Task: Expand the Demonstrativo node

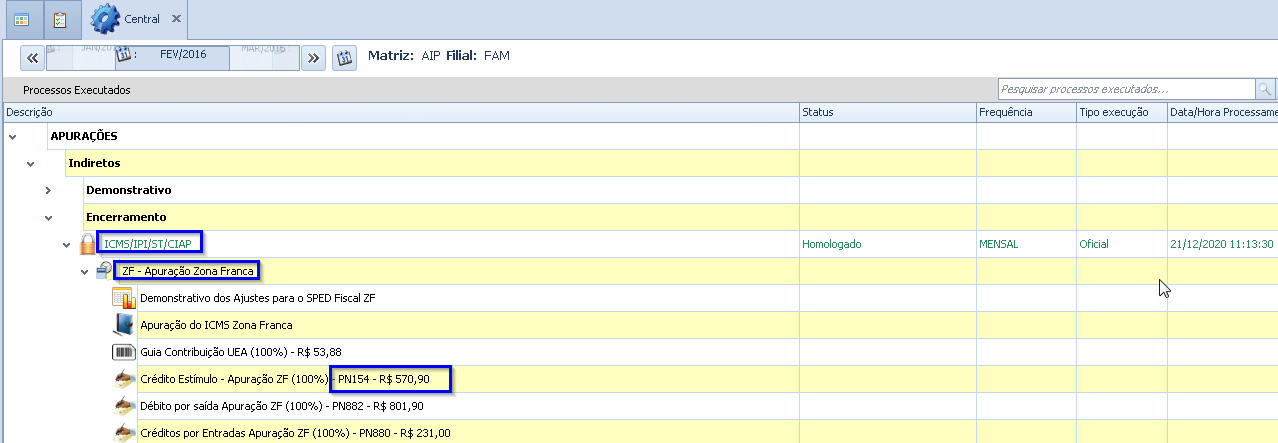Action: pos(48,190)
